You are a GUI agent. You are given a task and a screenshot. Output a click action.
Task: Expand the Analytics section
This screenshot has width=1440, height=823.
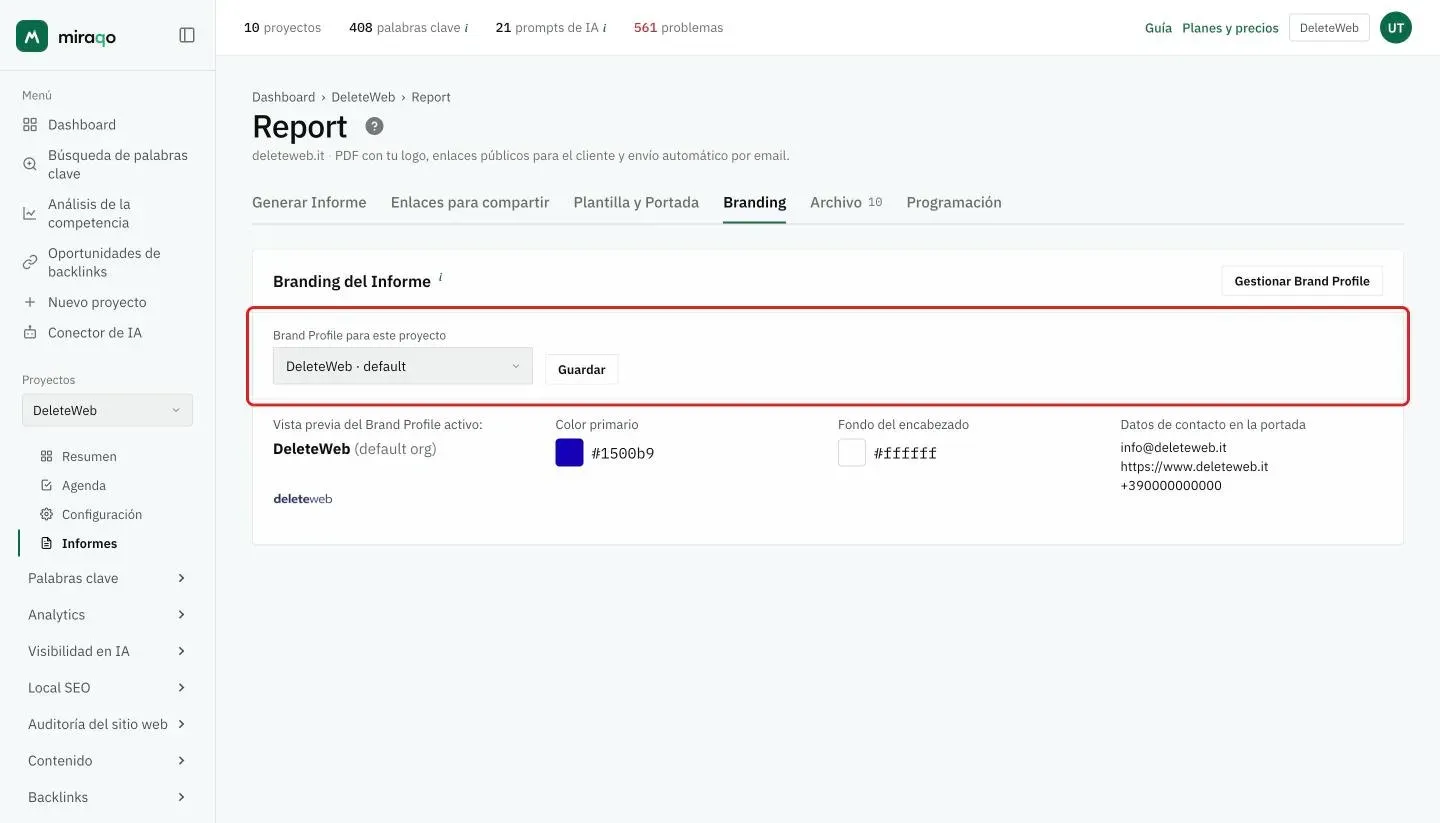tap(107, 615)
